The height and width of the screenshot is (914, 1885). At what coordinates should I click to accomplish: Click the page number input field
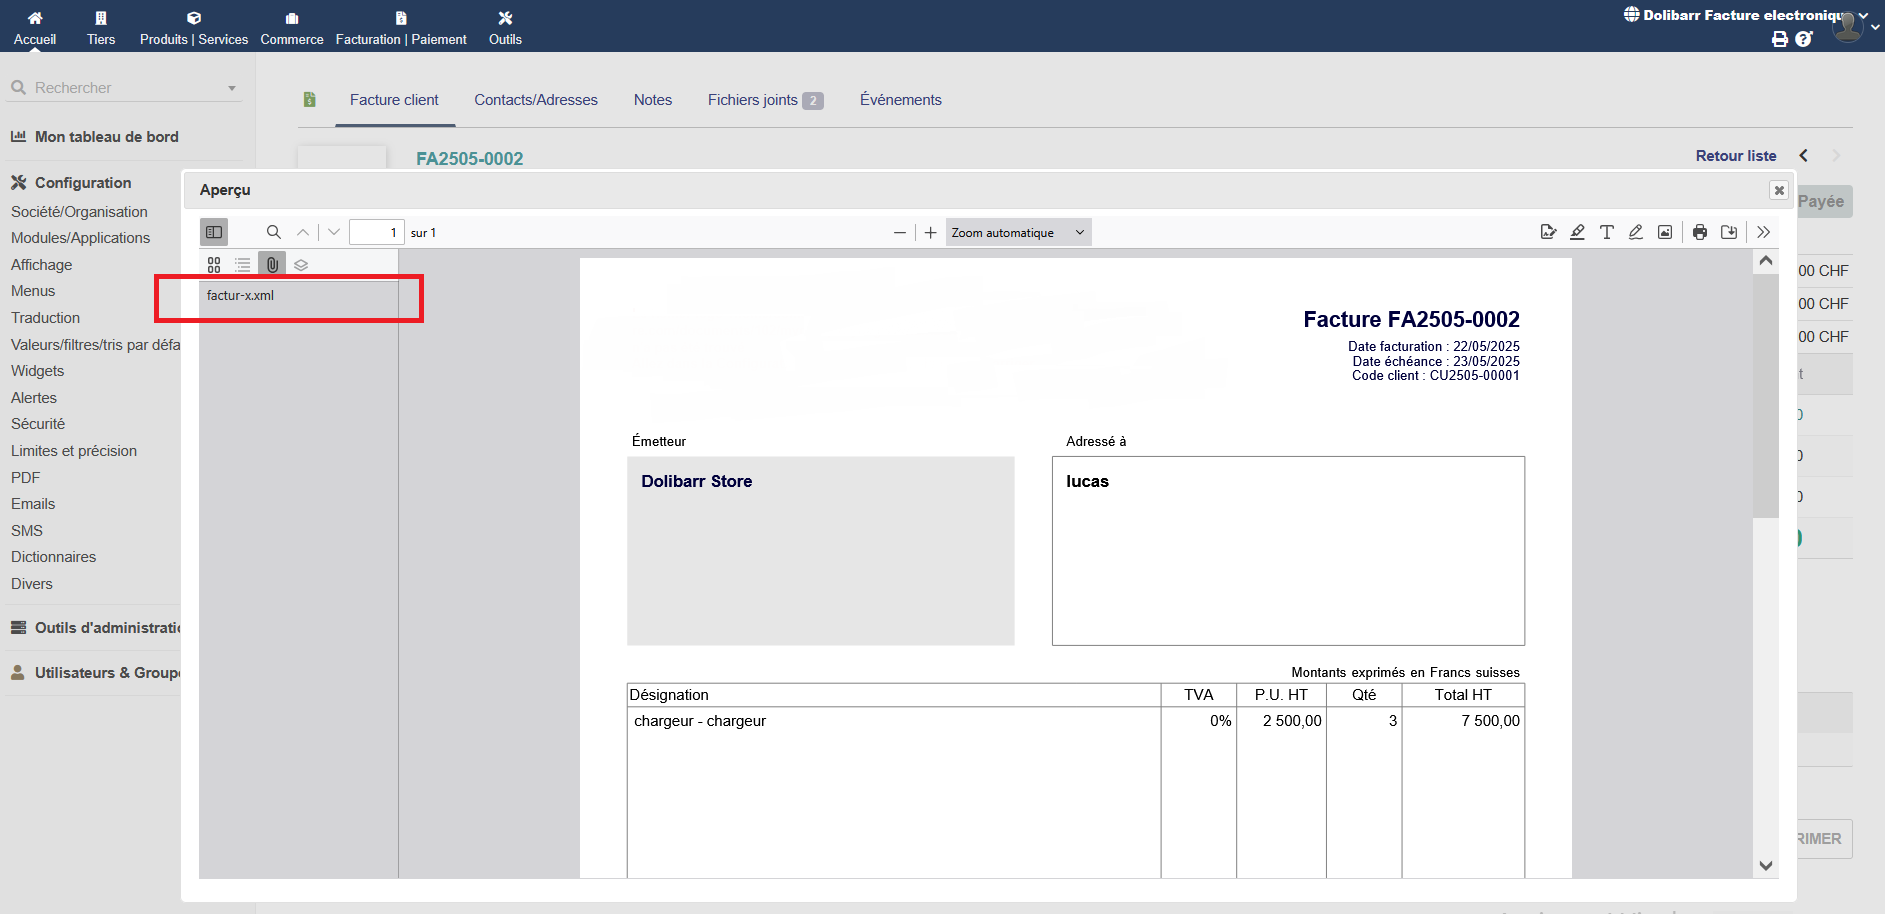(x=376, y=232)
